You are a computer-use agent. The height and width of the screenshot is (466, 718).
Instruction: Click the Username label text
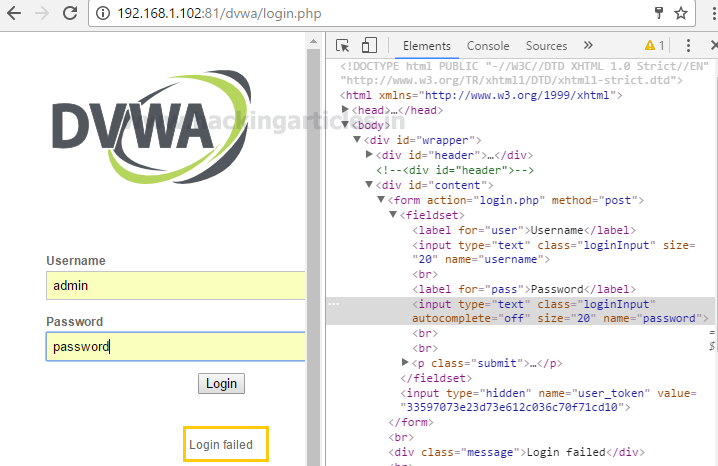(x=76, y=260)
